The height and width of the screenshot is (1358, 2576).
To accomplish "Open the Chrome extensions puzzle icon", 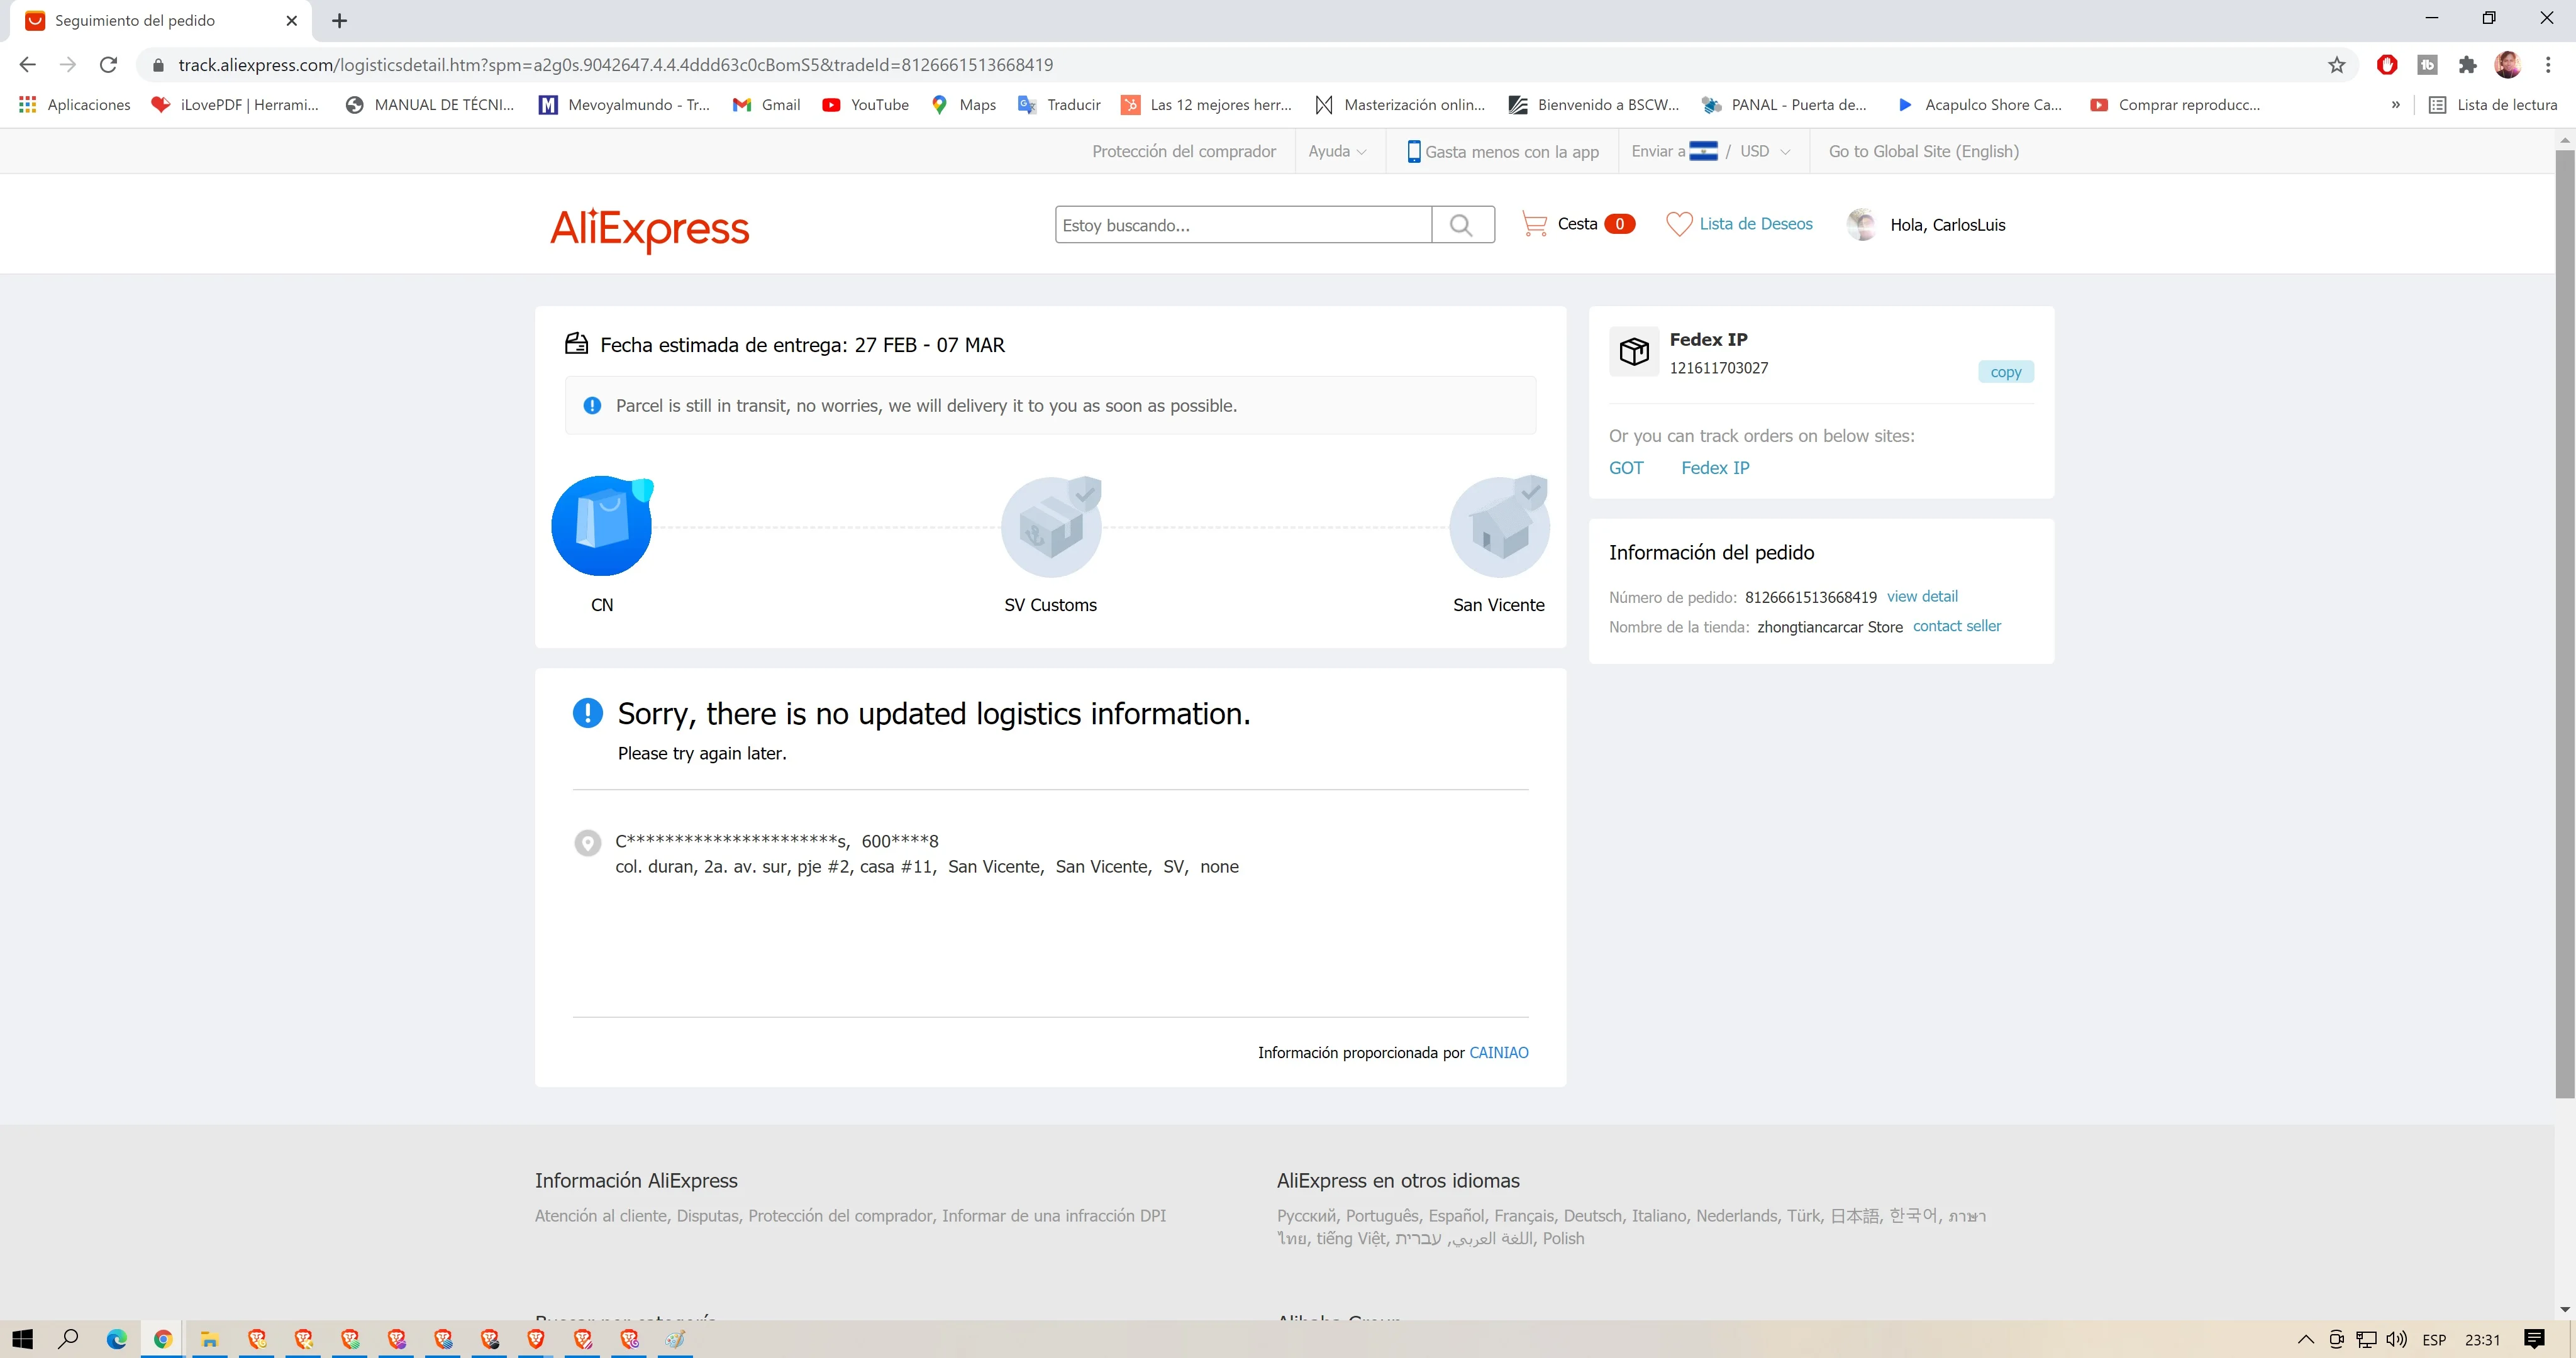I will pyautogui.click(x=2467, y=65).
